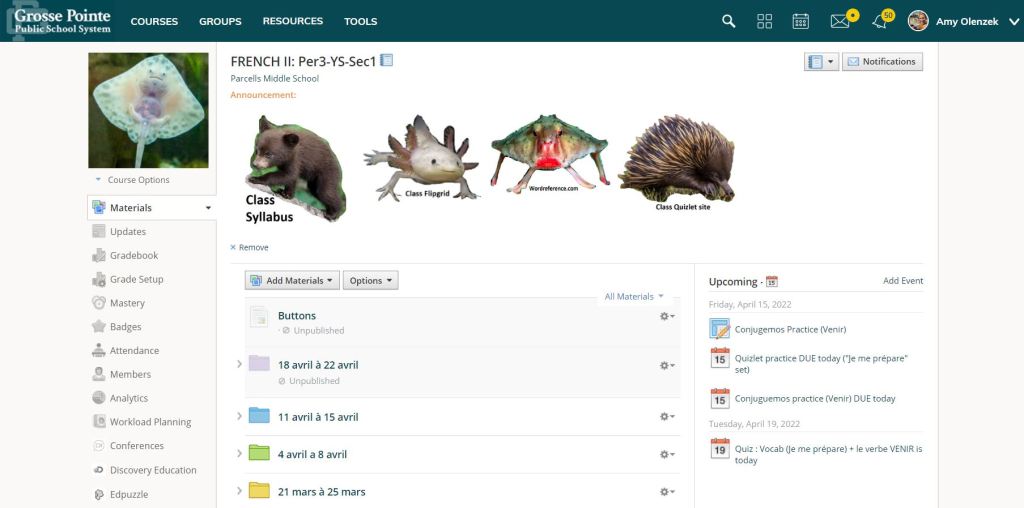Open Gradebook in the sidebar
1024x508 pixels.
(134, 256)
